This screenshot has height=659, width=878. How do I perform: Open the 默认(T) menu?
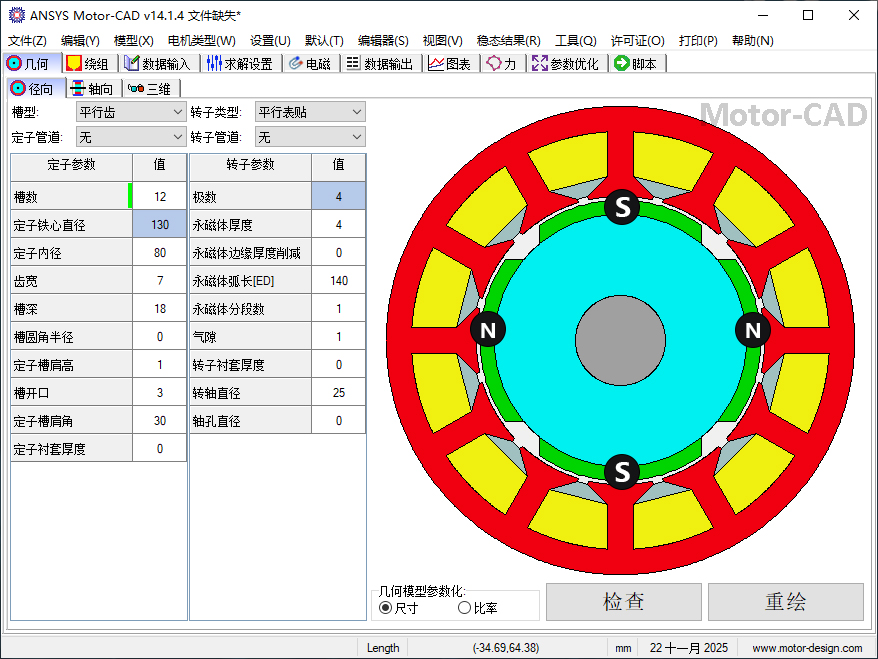click(x=324, y=41)
